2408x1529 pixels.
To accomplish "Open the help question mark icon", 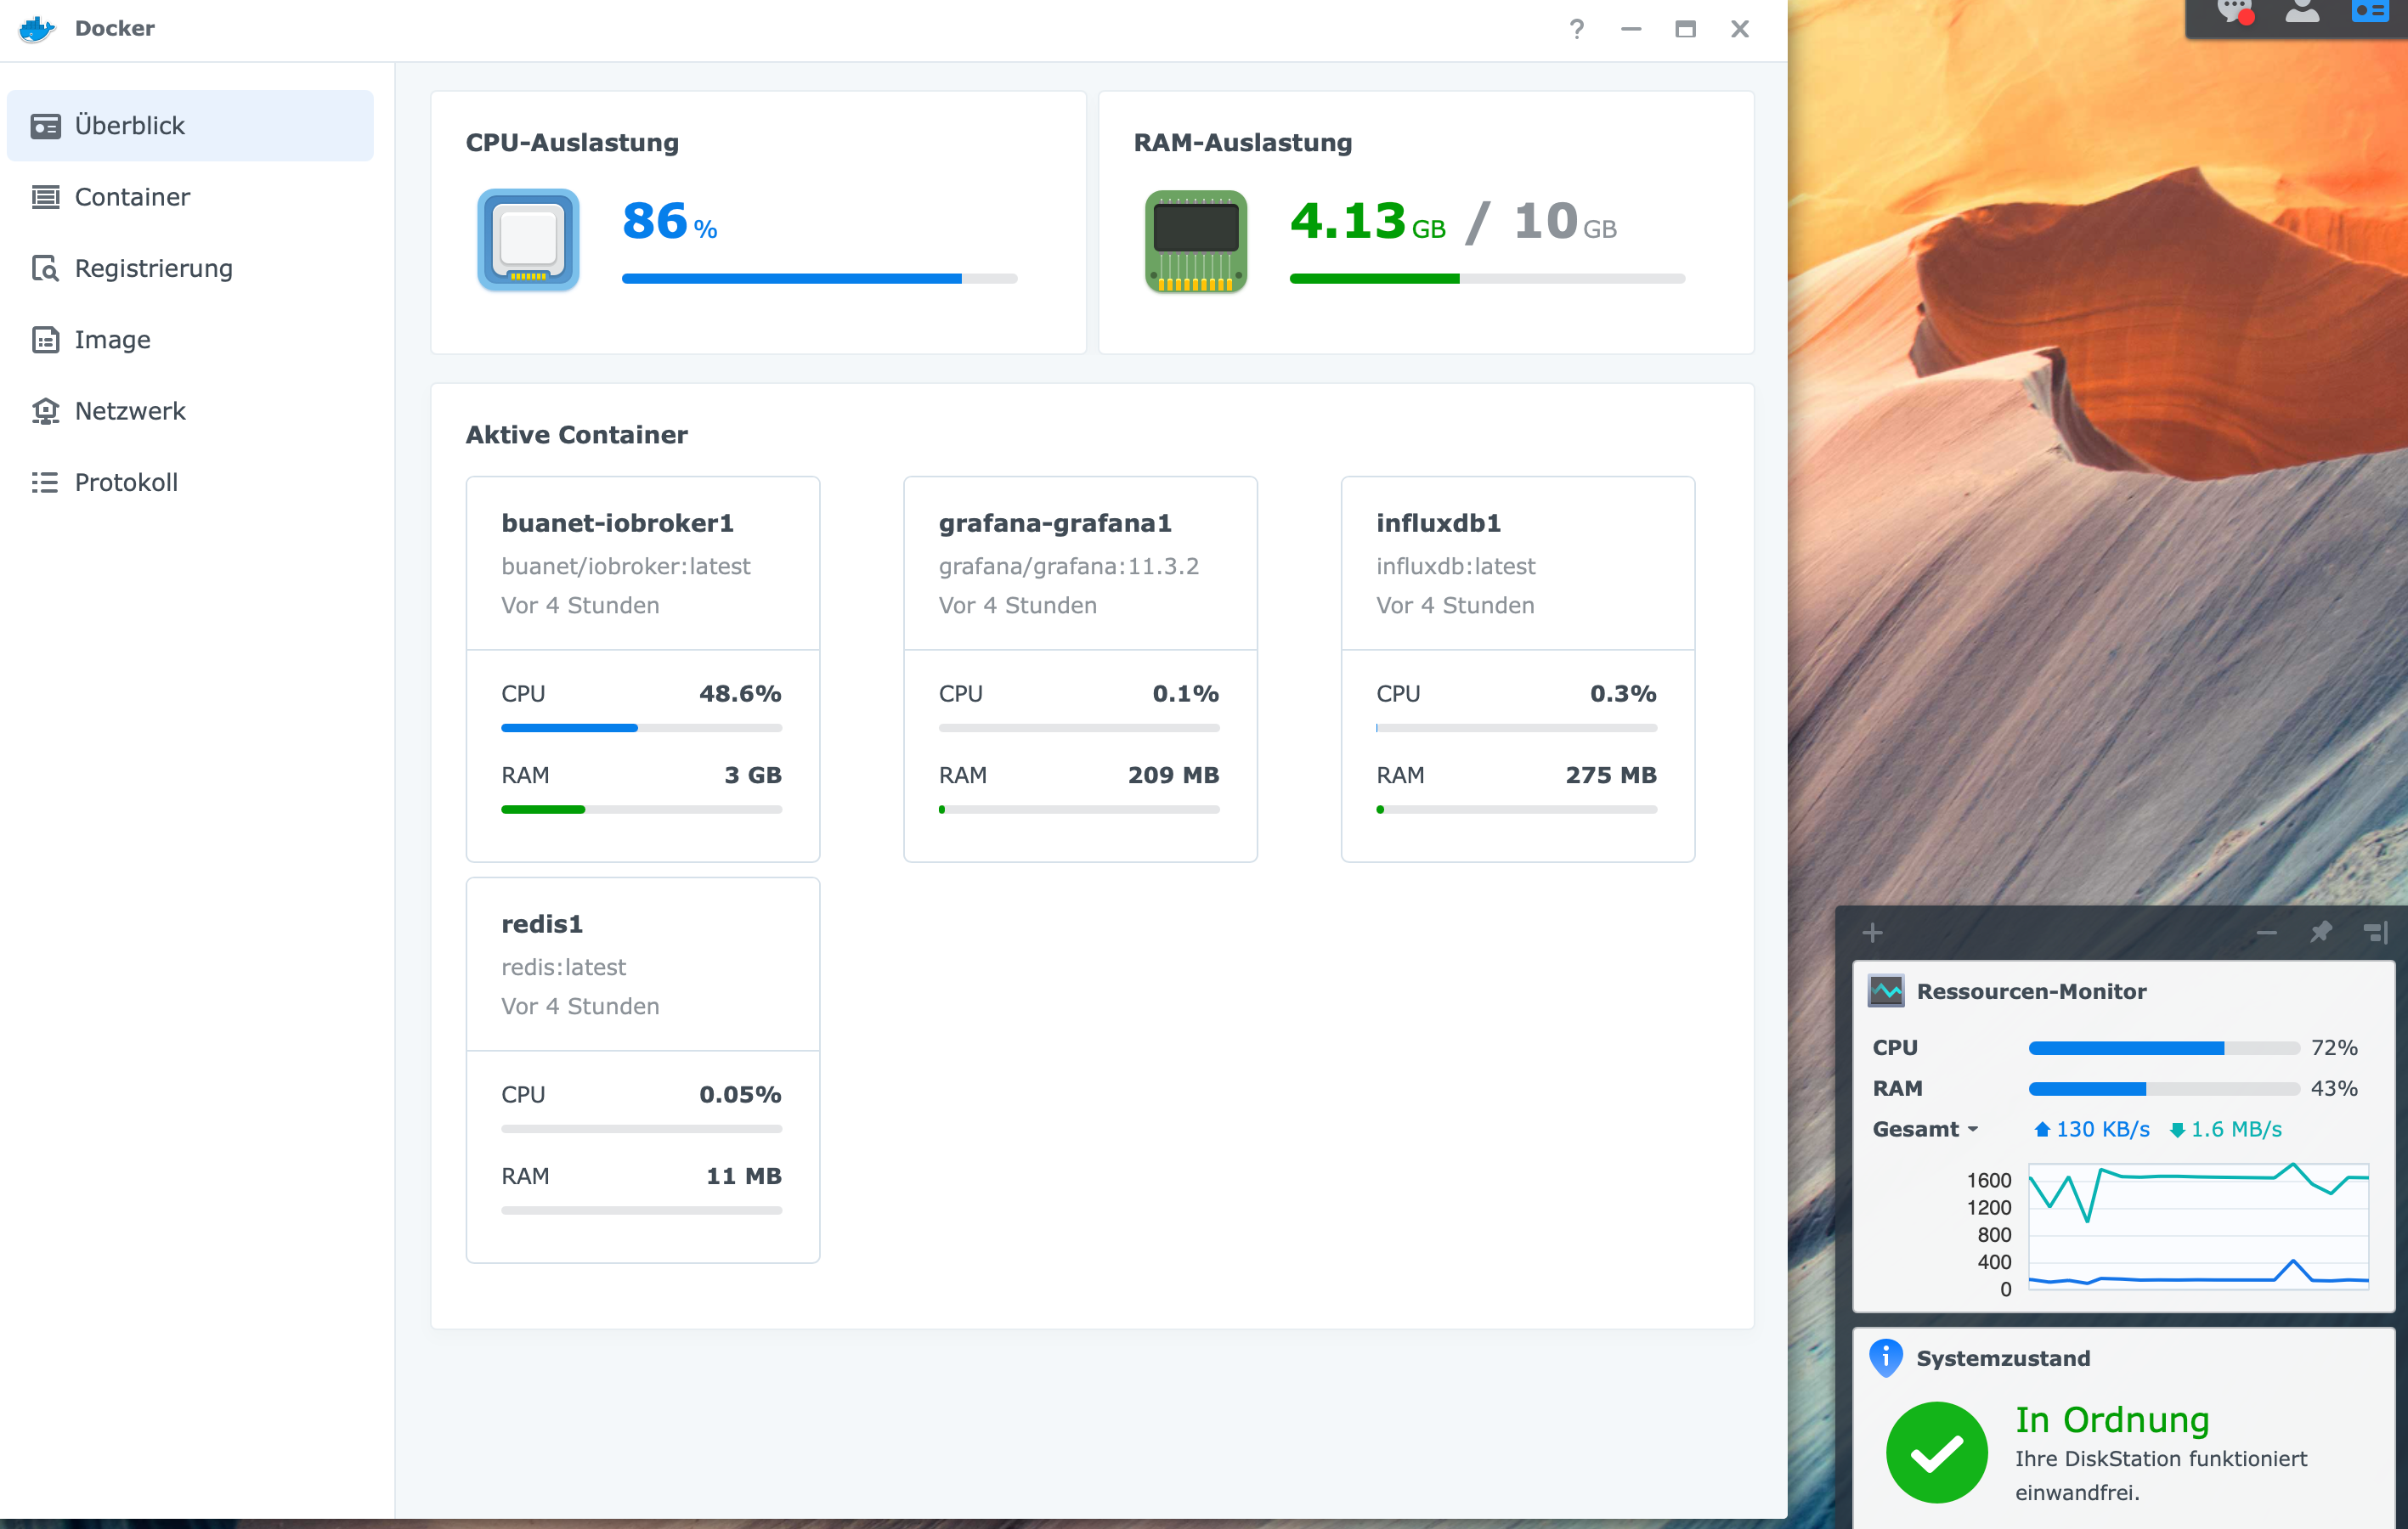I will point(1576,29).
